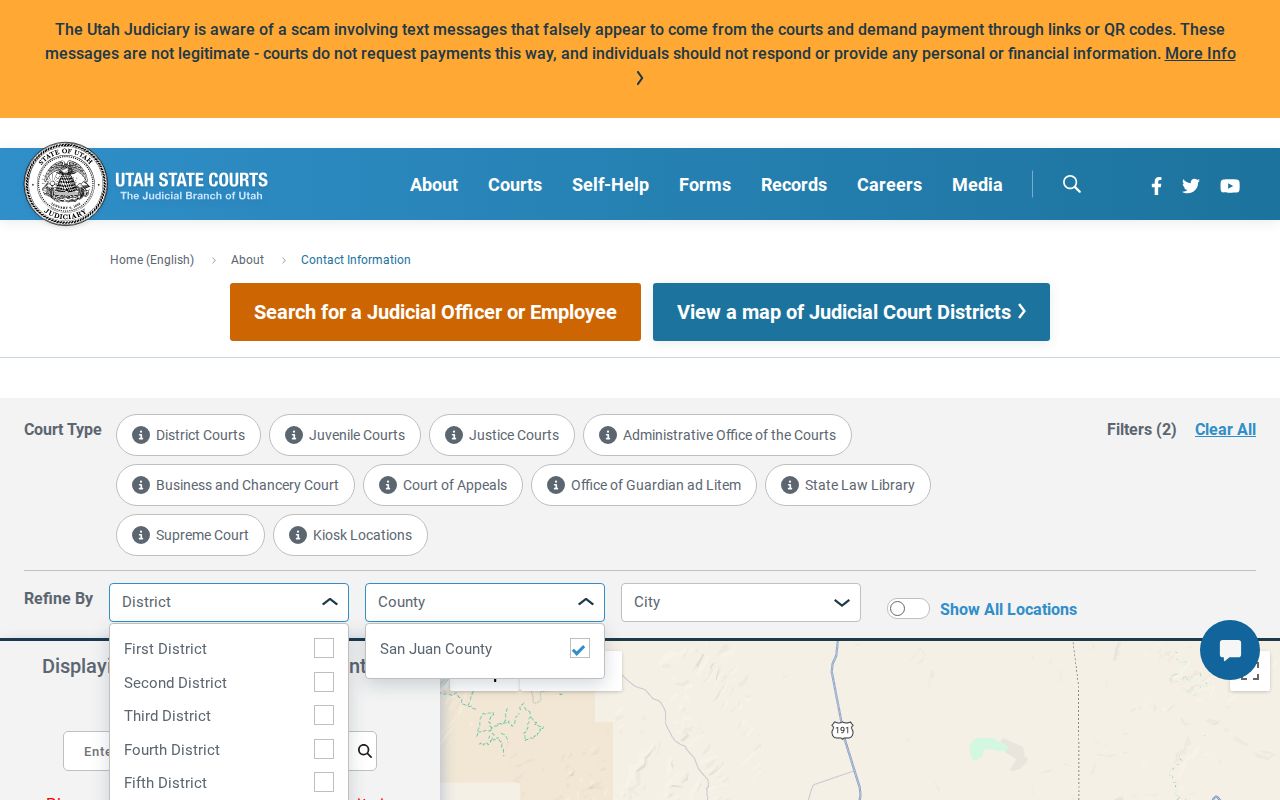Image resolution: width=1280 pixels, height=800 pixels.
Task: Open the YouTube icon in header
Action: (1230, 185)
